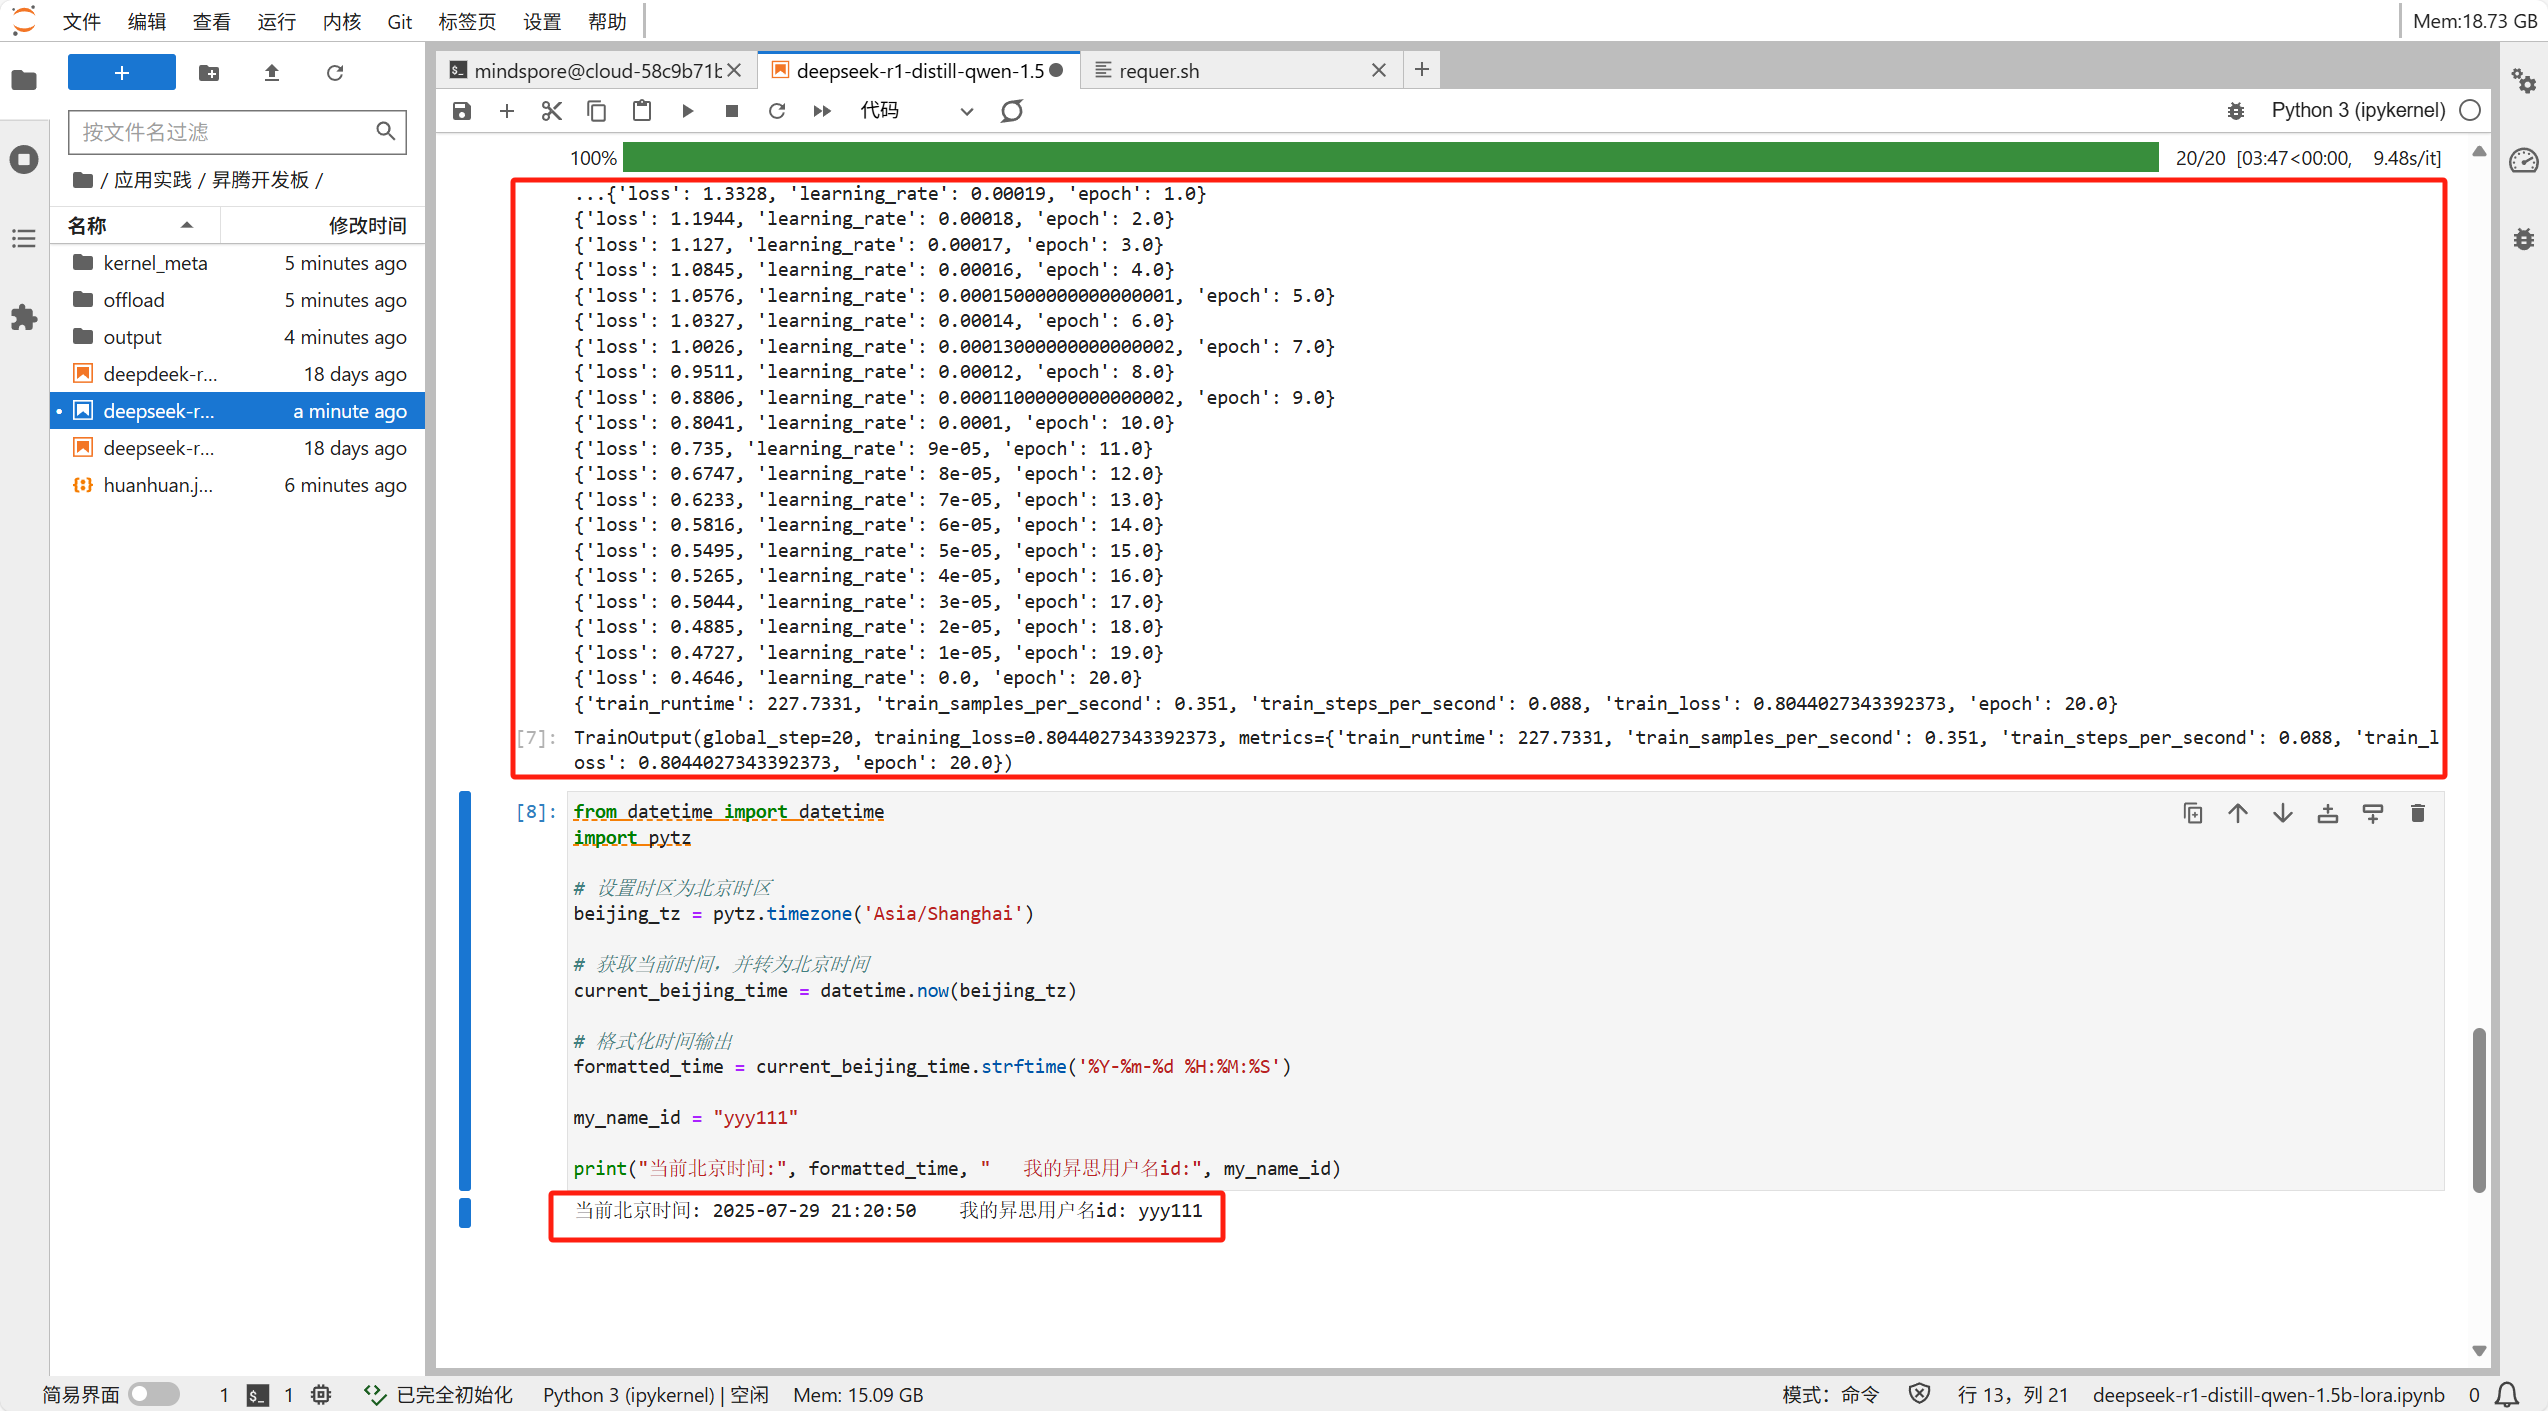Viewport: 2548px width, 1411px height.
Task: Open the extension manager puzzle icon
Action: pyautogui.click(x=24, y=318)
